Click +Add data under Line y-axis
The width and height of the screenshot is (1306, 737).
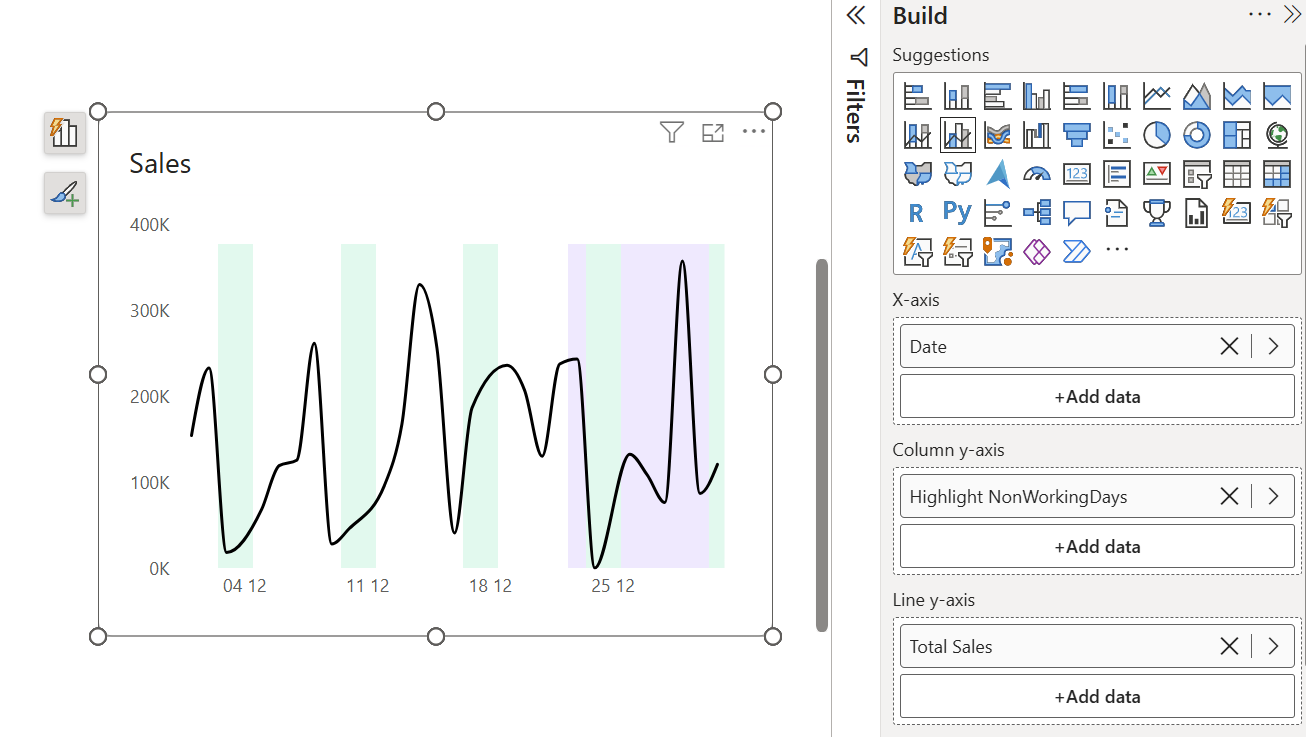coord(1097,696)
